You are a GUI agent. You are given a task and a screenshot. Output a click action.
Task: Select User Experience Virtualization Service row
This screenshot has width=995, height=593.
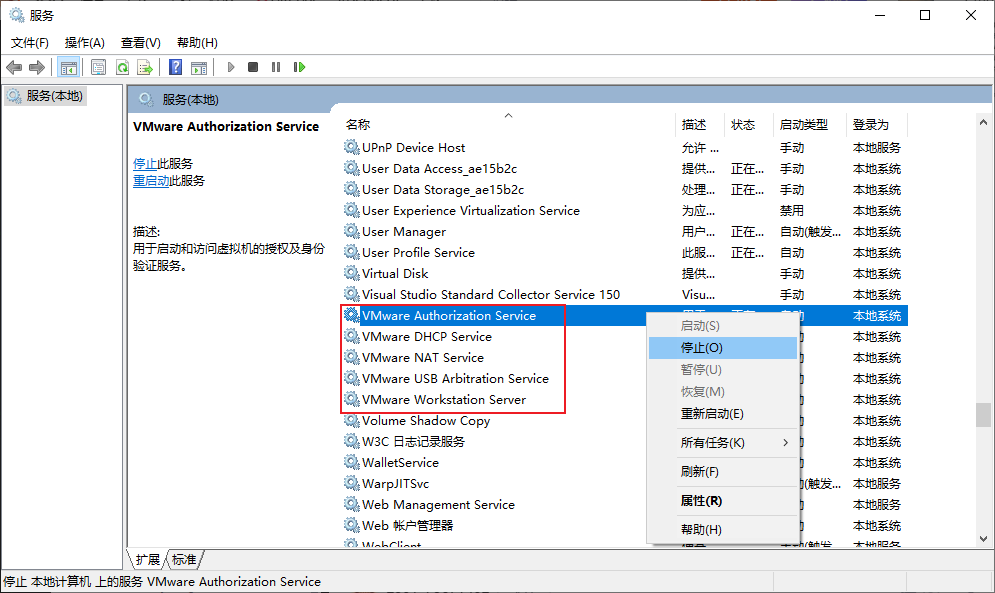(624, 210)
